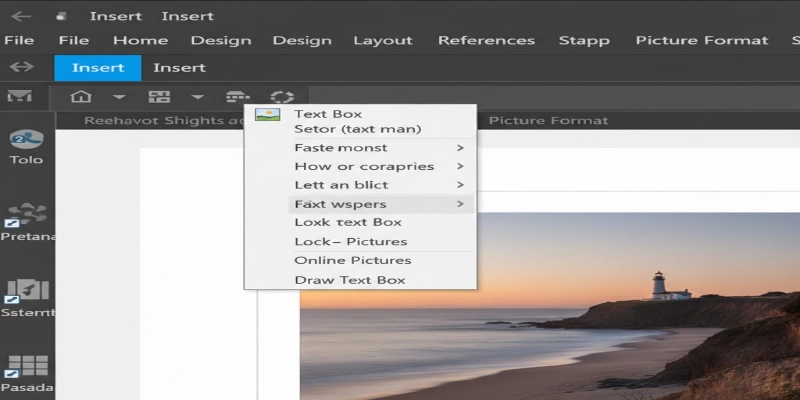Open the Tolo sidebar shortcut
The height and width of the screenshot is (400, 800).
(26, 146)
